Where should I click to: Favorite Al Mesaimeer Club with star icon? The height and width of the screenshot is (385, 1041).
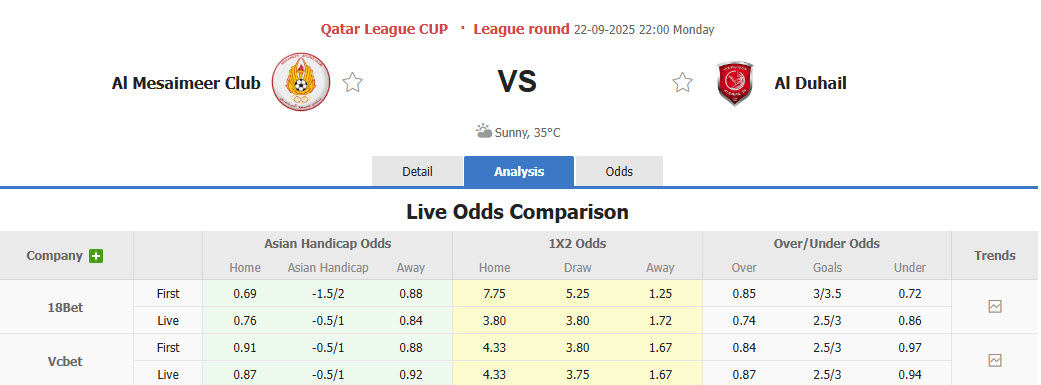[x=353, y=83]
